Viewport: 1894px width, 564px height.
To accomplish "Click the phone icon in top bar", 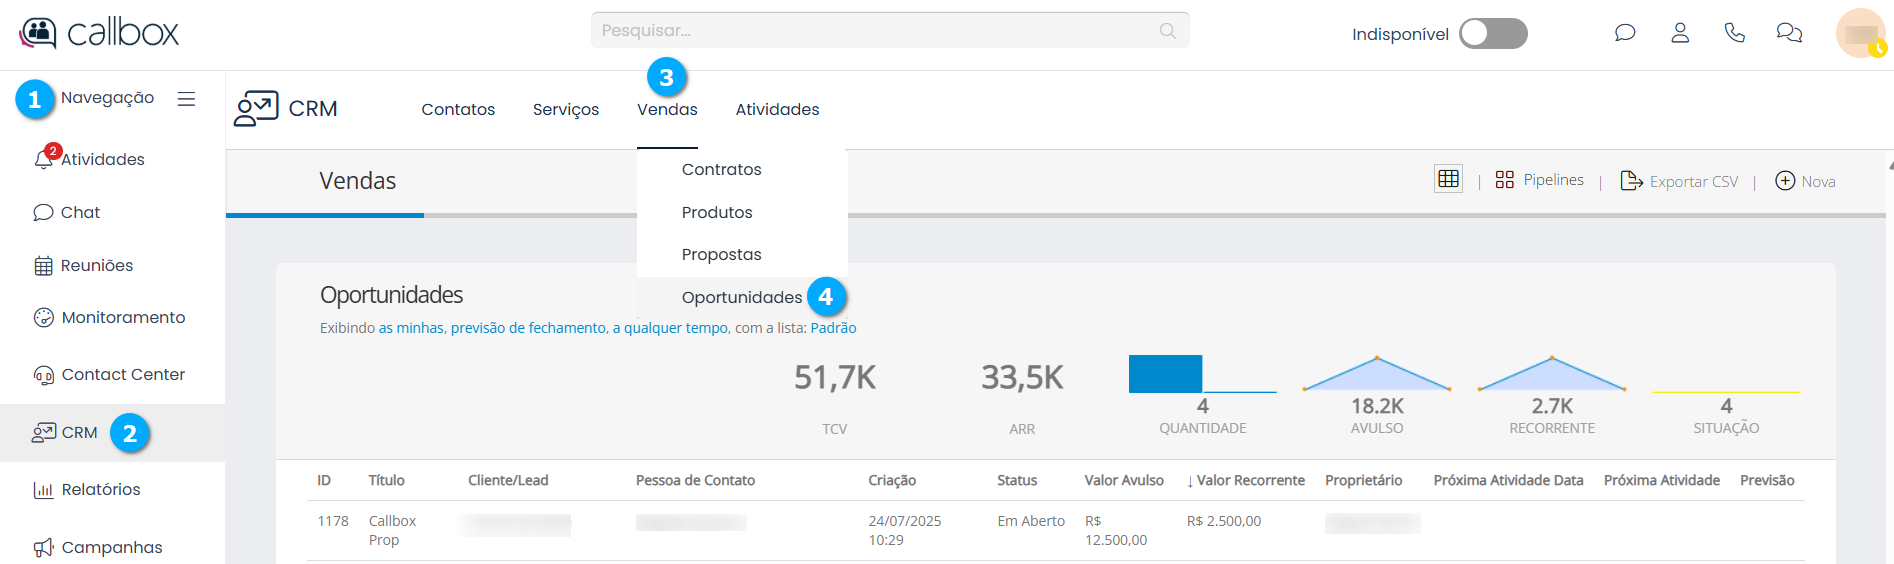I will pyautogui.click(x=1735, y=33).
